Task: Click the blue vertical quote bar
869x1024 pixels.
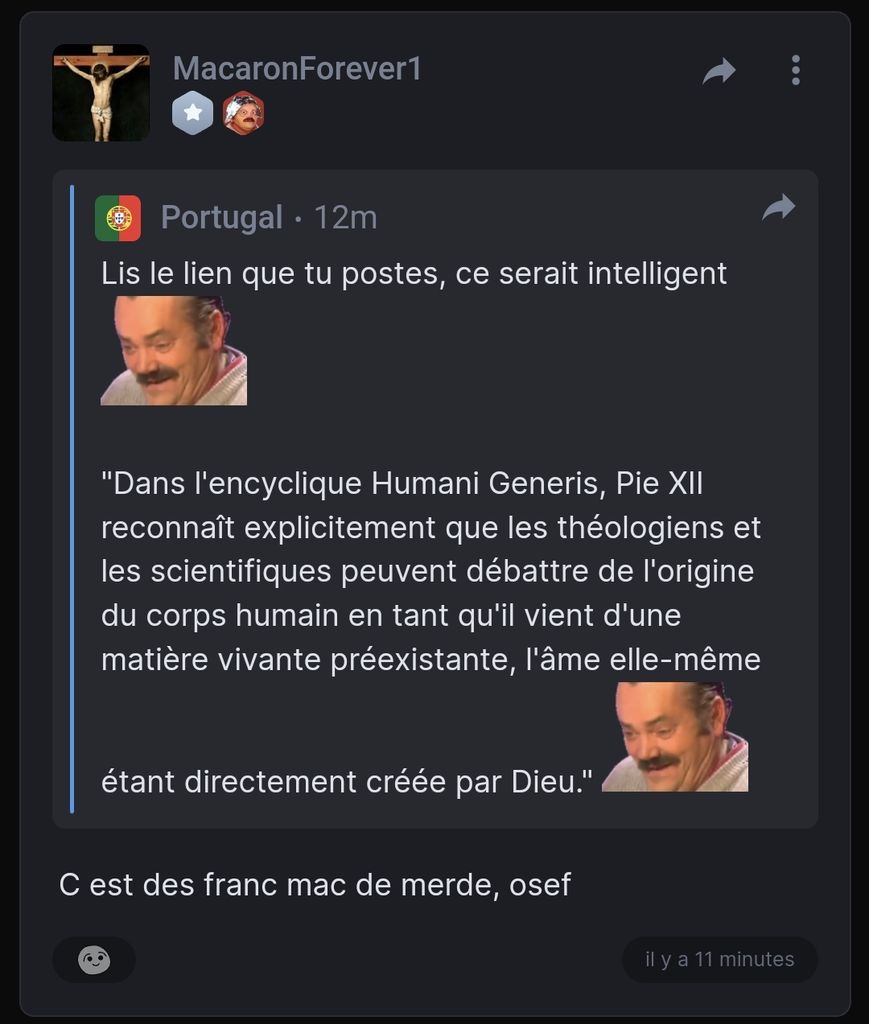Action: 72,499
